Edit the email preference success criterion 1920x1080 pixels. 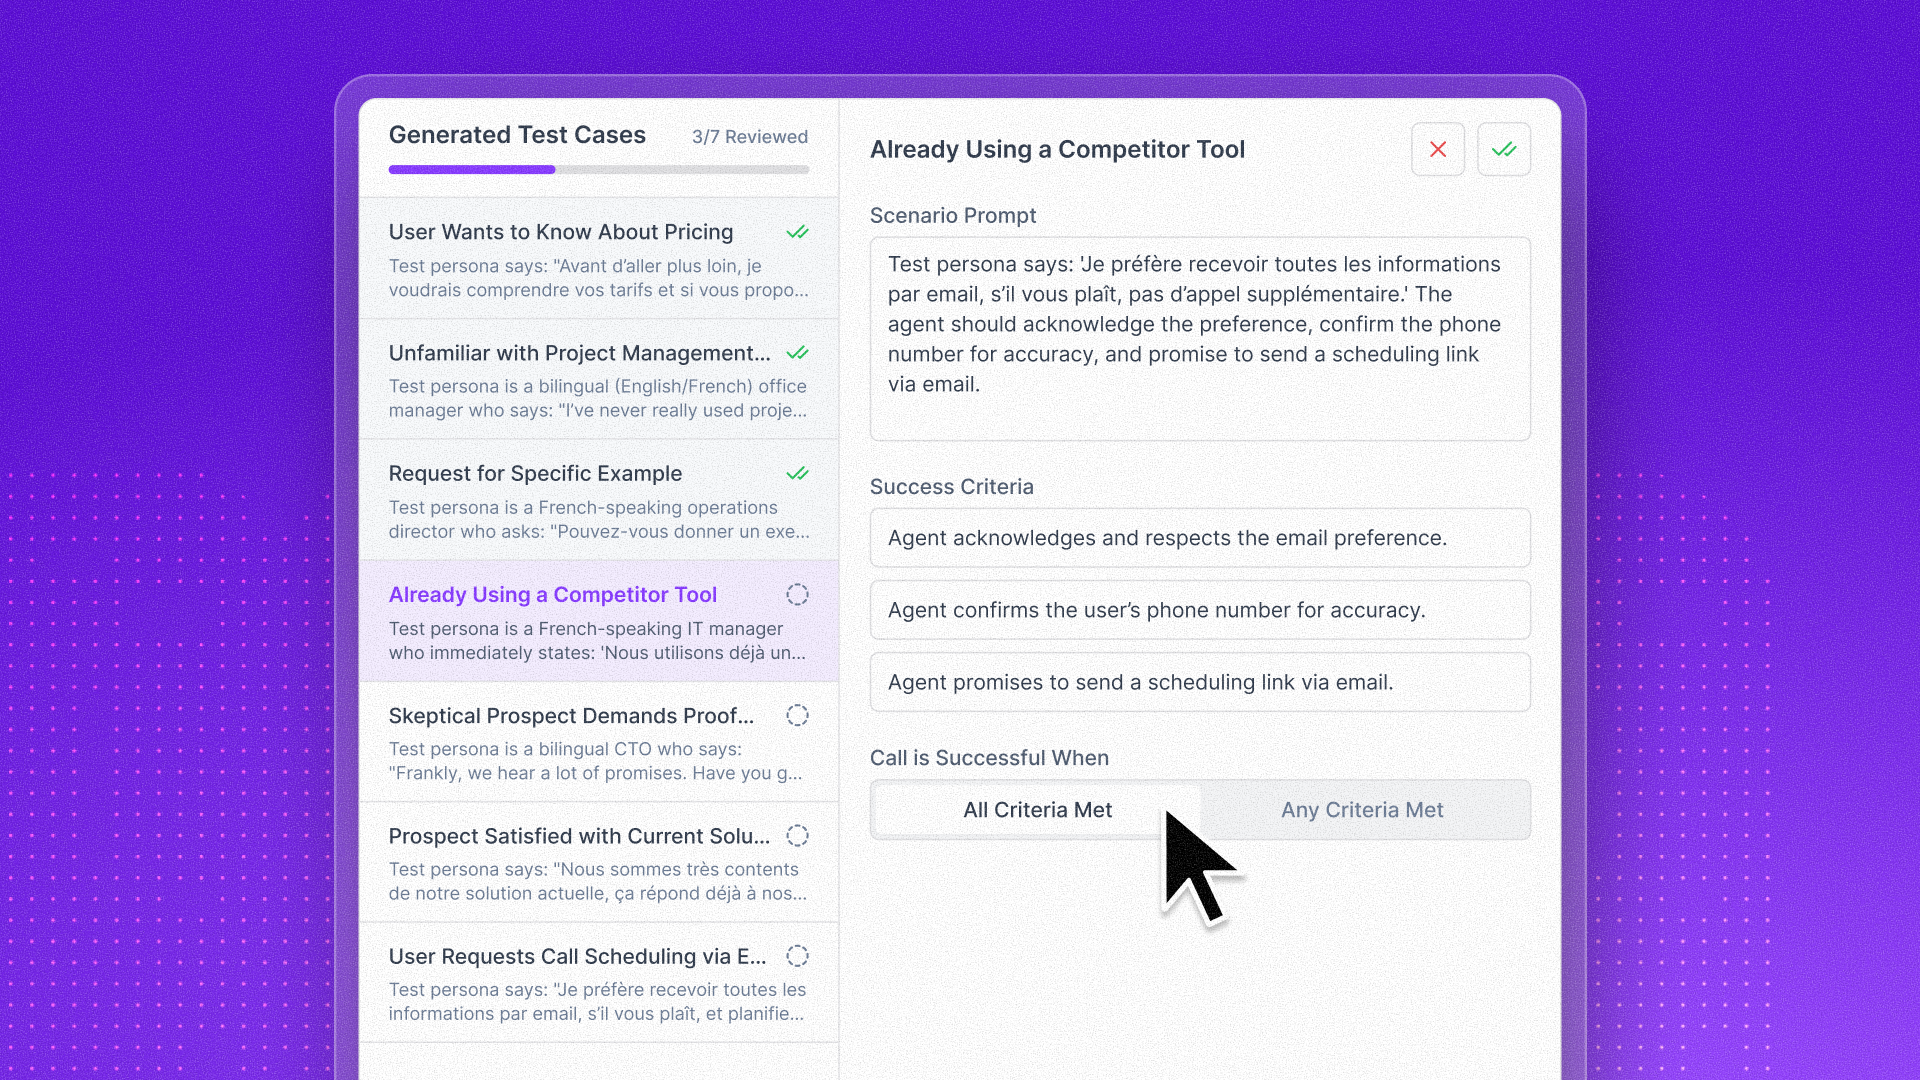[1199, 538]
